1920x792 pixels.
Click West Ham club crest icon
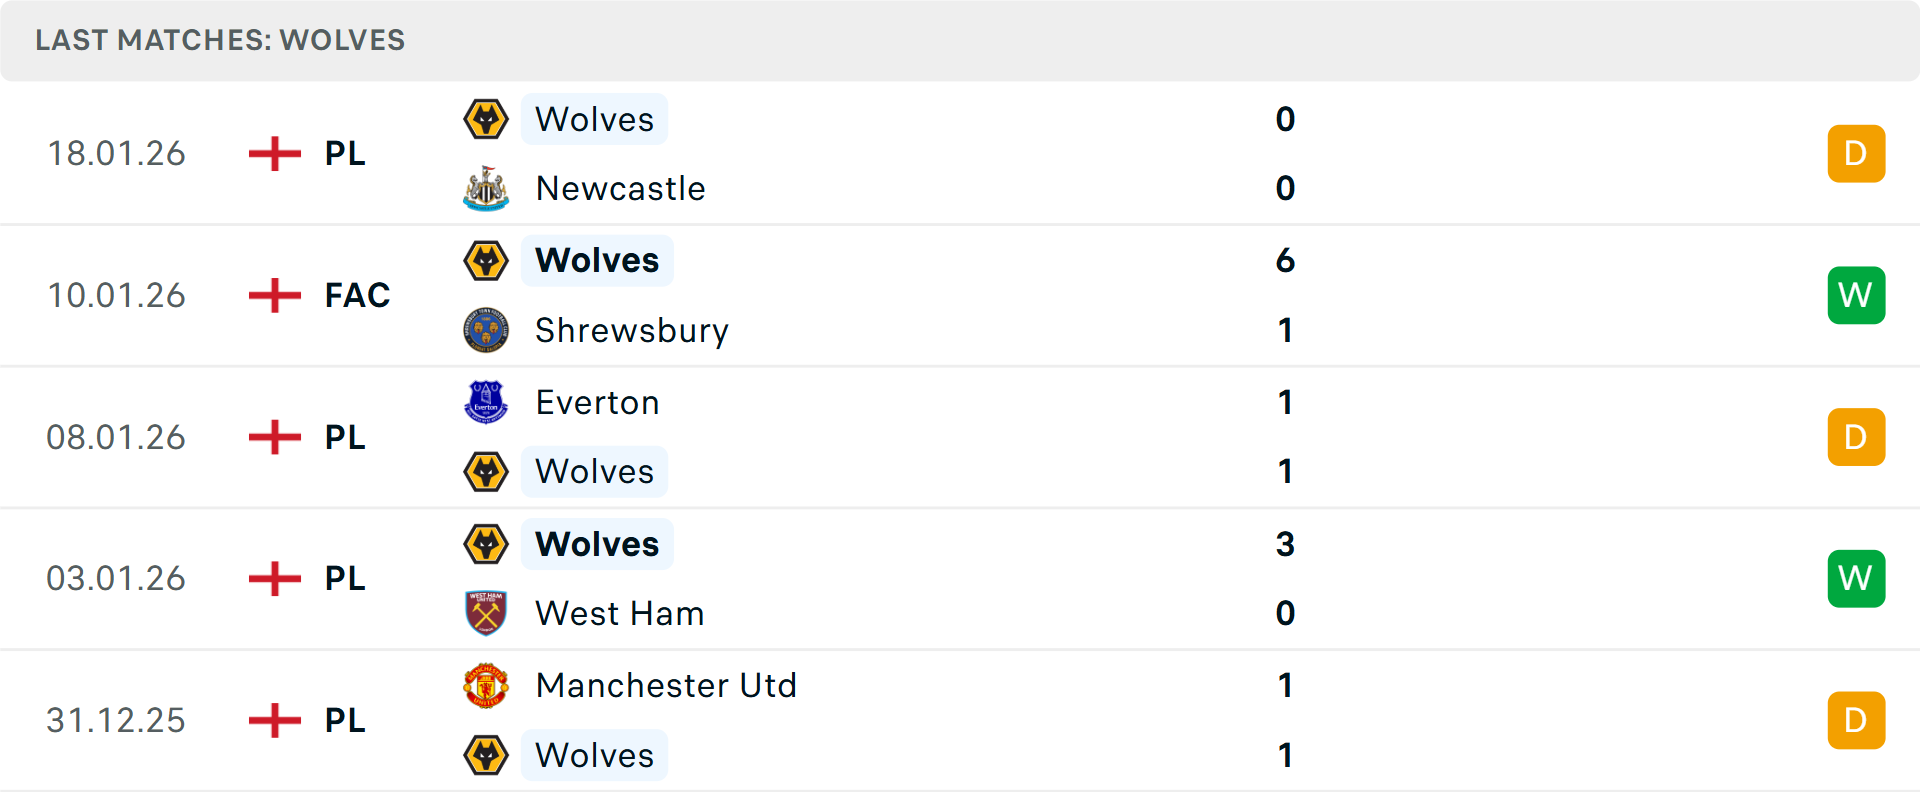(486, 613)
